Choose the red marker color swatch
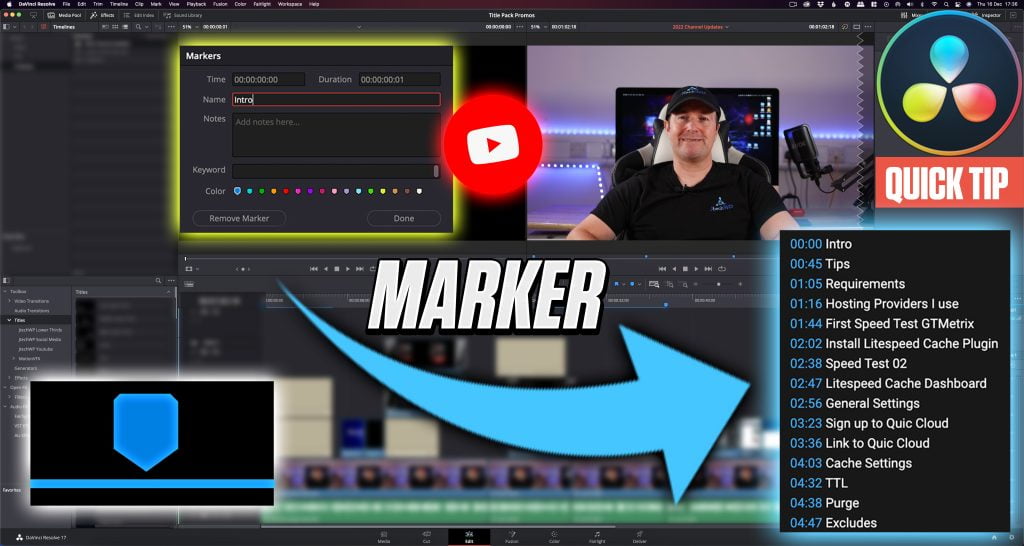1024x546 pixels. click(285, 191)
